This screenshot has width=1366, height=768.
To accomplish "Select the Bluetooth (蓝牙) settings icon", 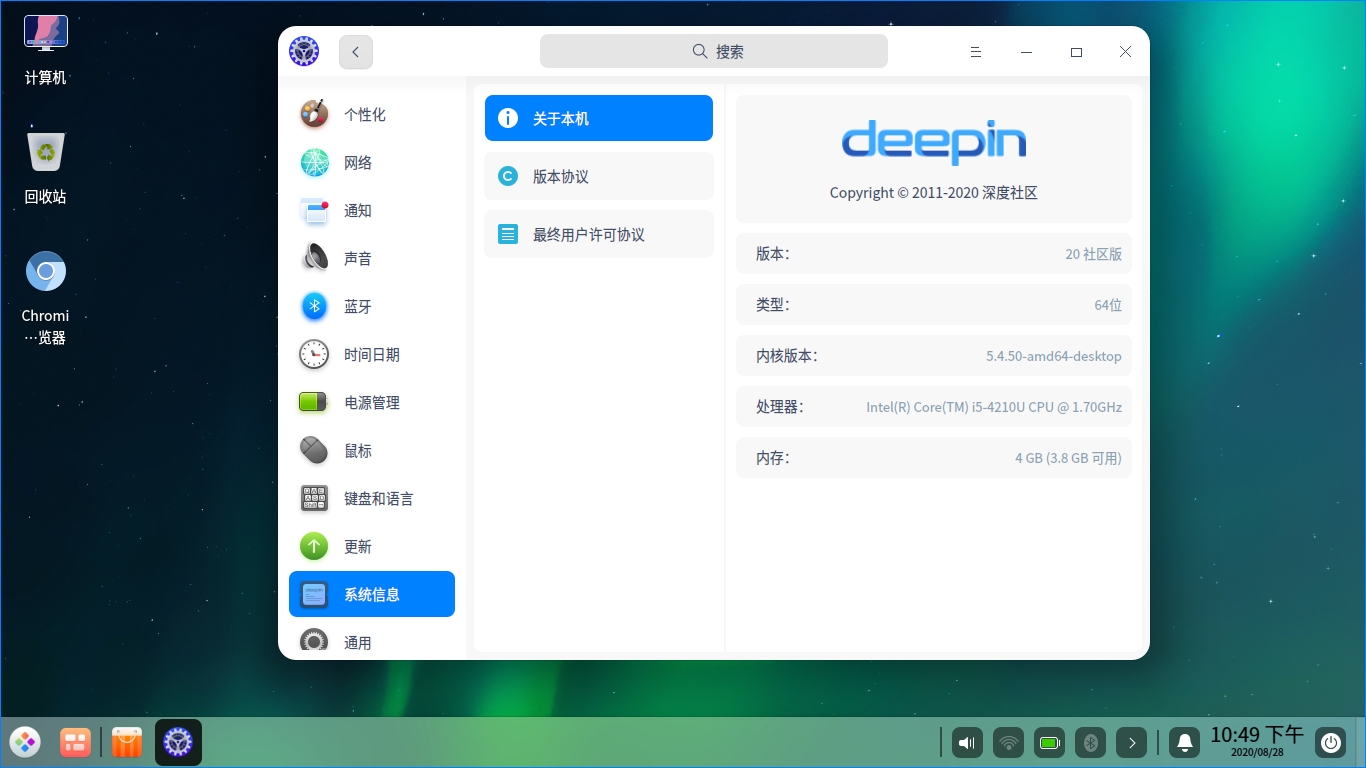I will pyautogui.click(x=315, y=307).
